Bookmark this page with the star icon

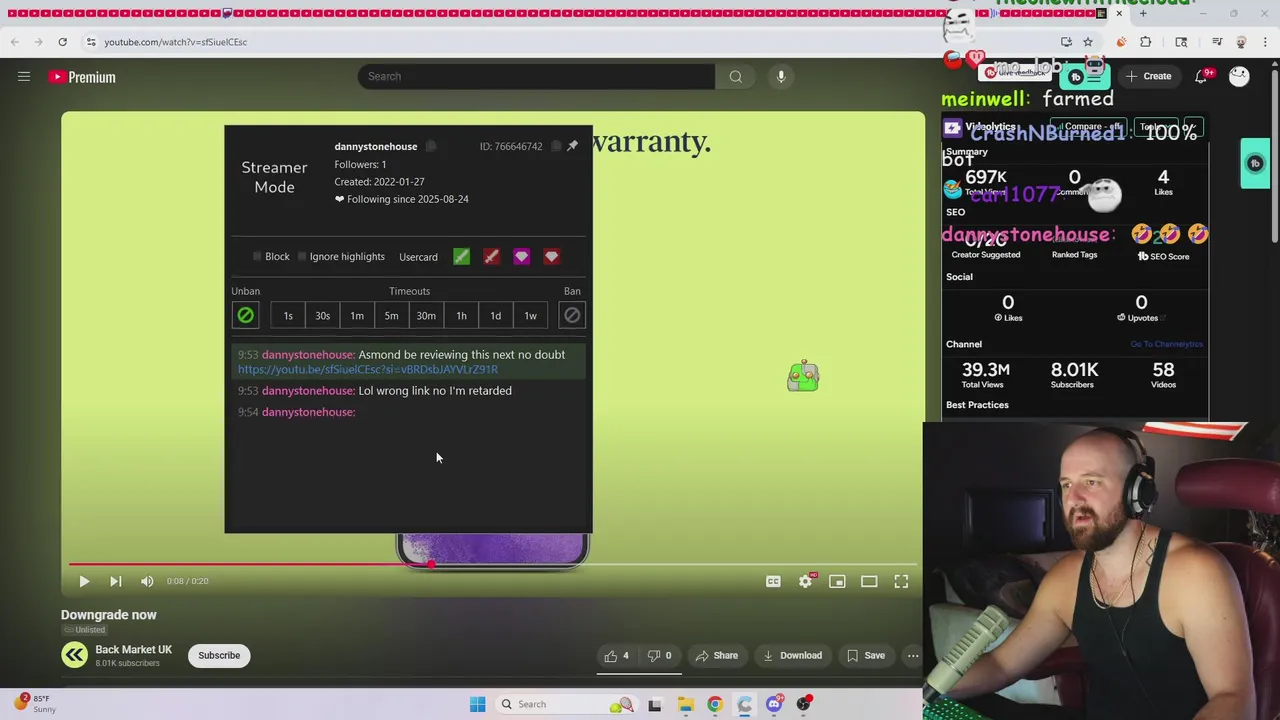pyautogui.click(x=1088, y=42)
